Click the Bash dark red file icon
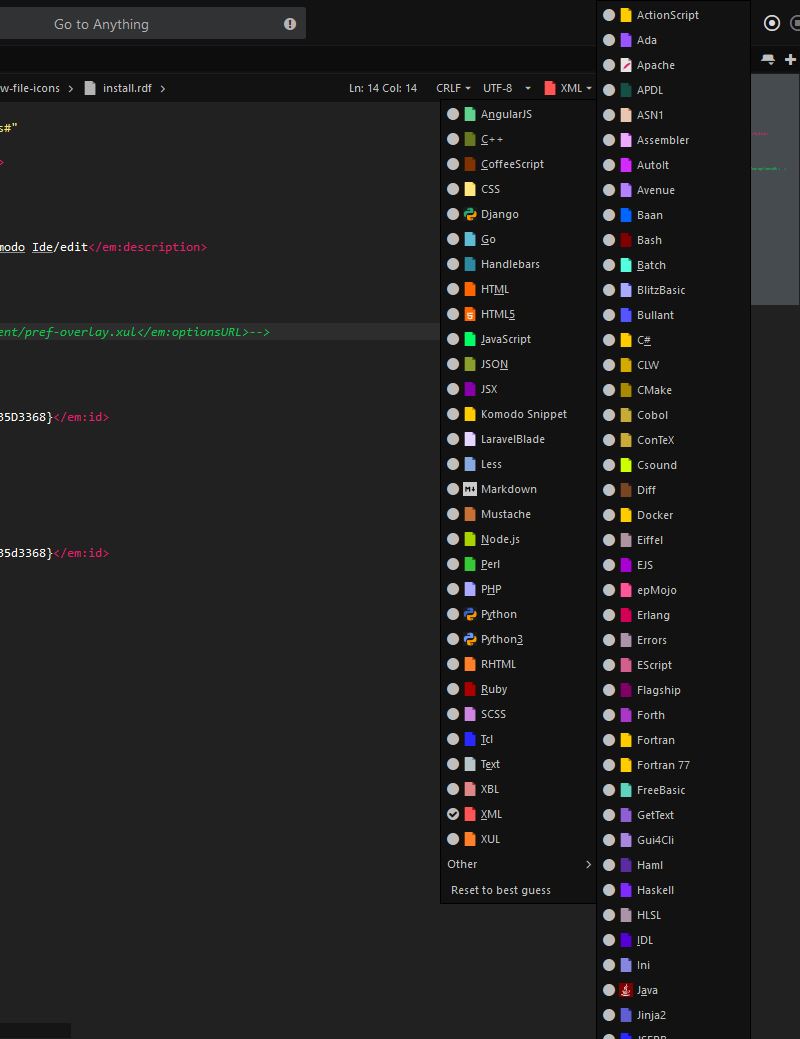800x1039 pixels. coord(626,240)
